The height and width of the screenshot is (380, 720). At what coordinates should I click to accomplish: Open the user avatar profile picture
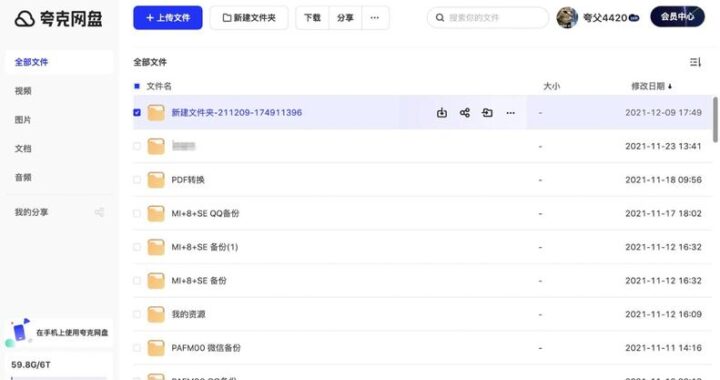tap(567, 18)
